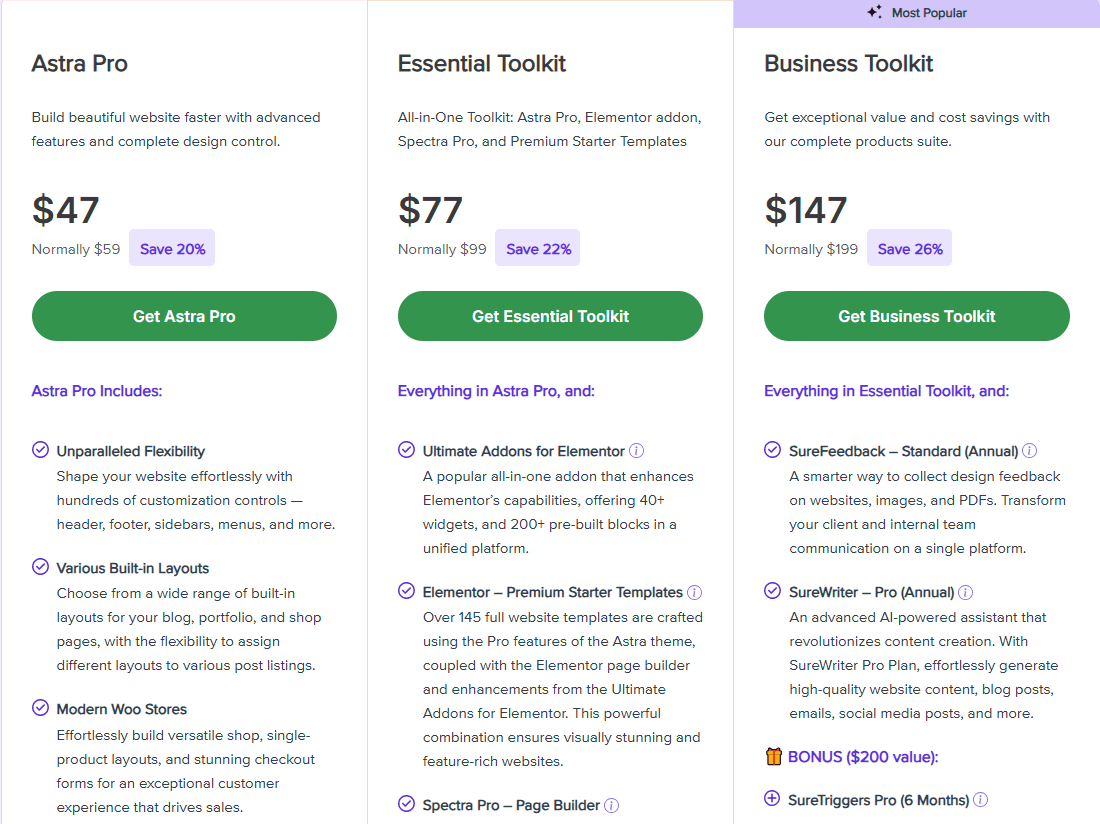
Task: Click the gift icon beside BONUS ($200 value)
Action: pyautogui.click(x=773, y=757)
